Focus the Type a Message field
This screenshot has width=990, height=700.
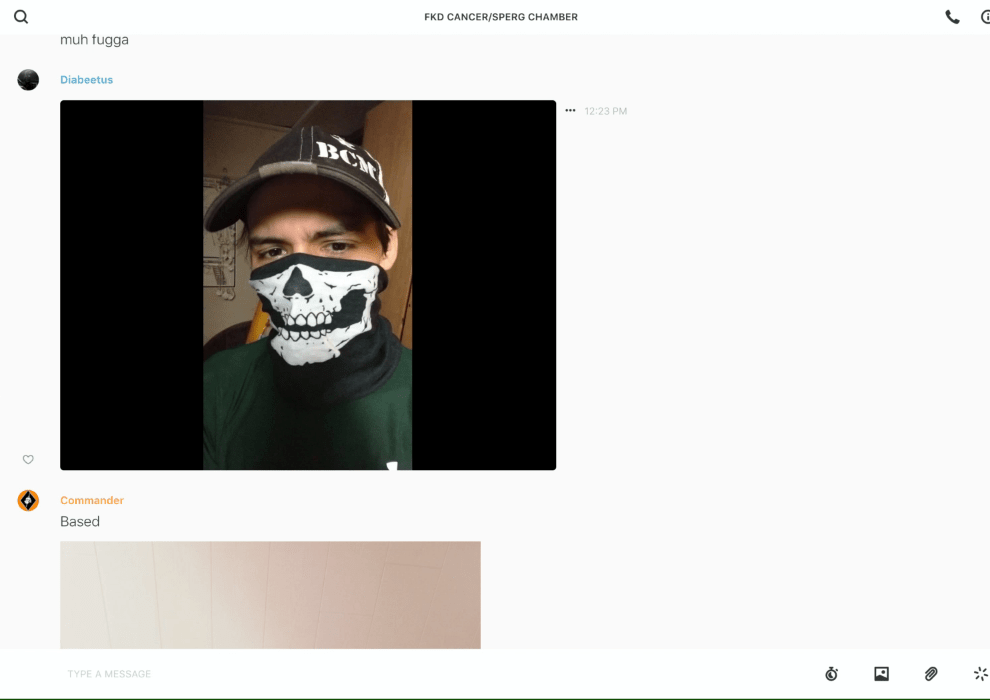[400, 674]
